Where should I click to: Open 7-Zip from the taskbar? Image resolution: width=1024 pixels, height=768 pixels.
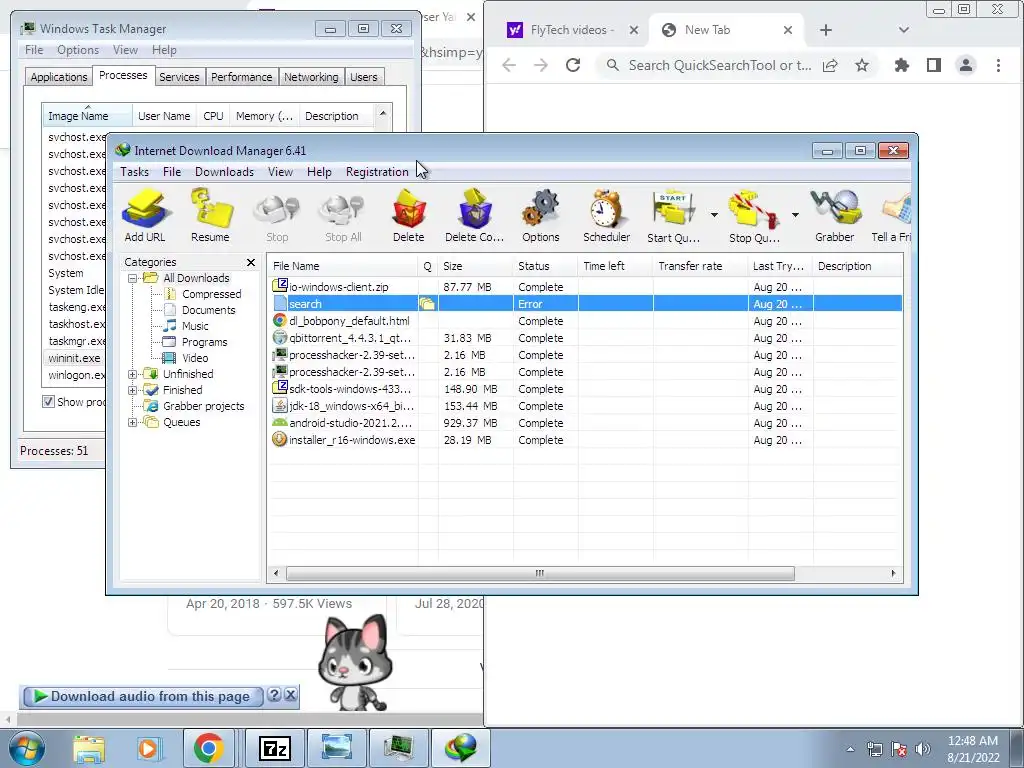pyautogui.click(x=274, y=748)
